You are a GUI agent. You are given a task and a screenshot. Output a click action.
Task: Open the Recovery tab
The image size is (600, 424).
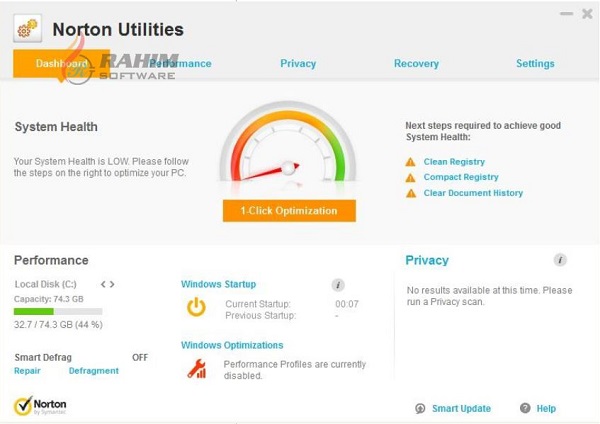coord(416,64)
